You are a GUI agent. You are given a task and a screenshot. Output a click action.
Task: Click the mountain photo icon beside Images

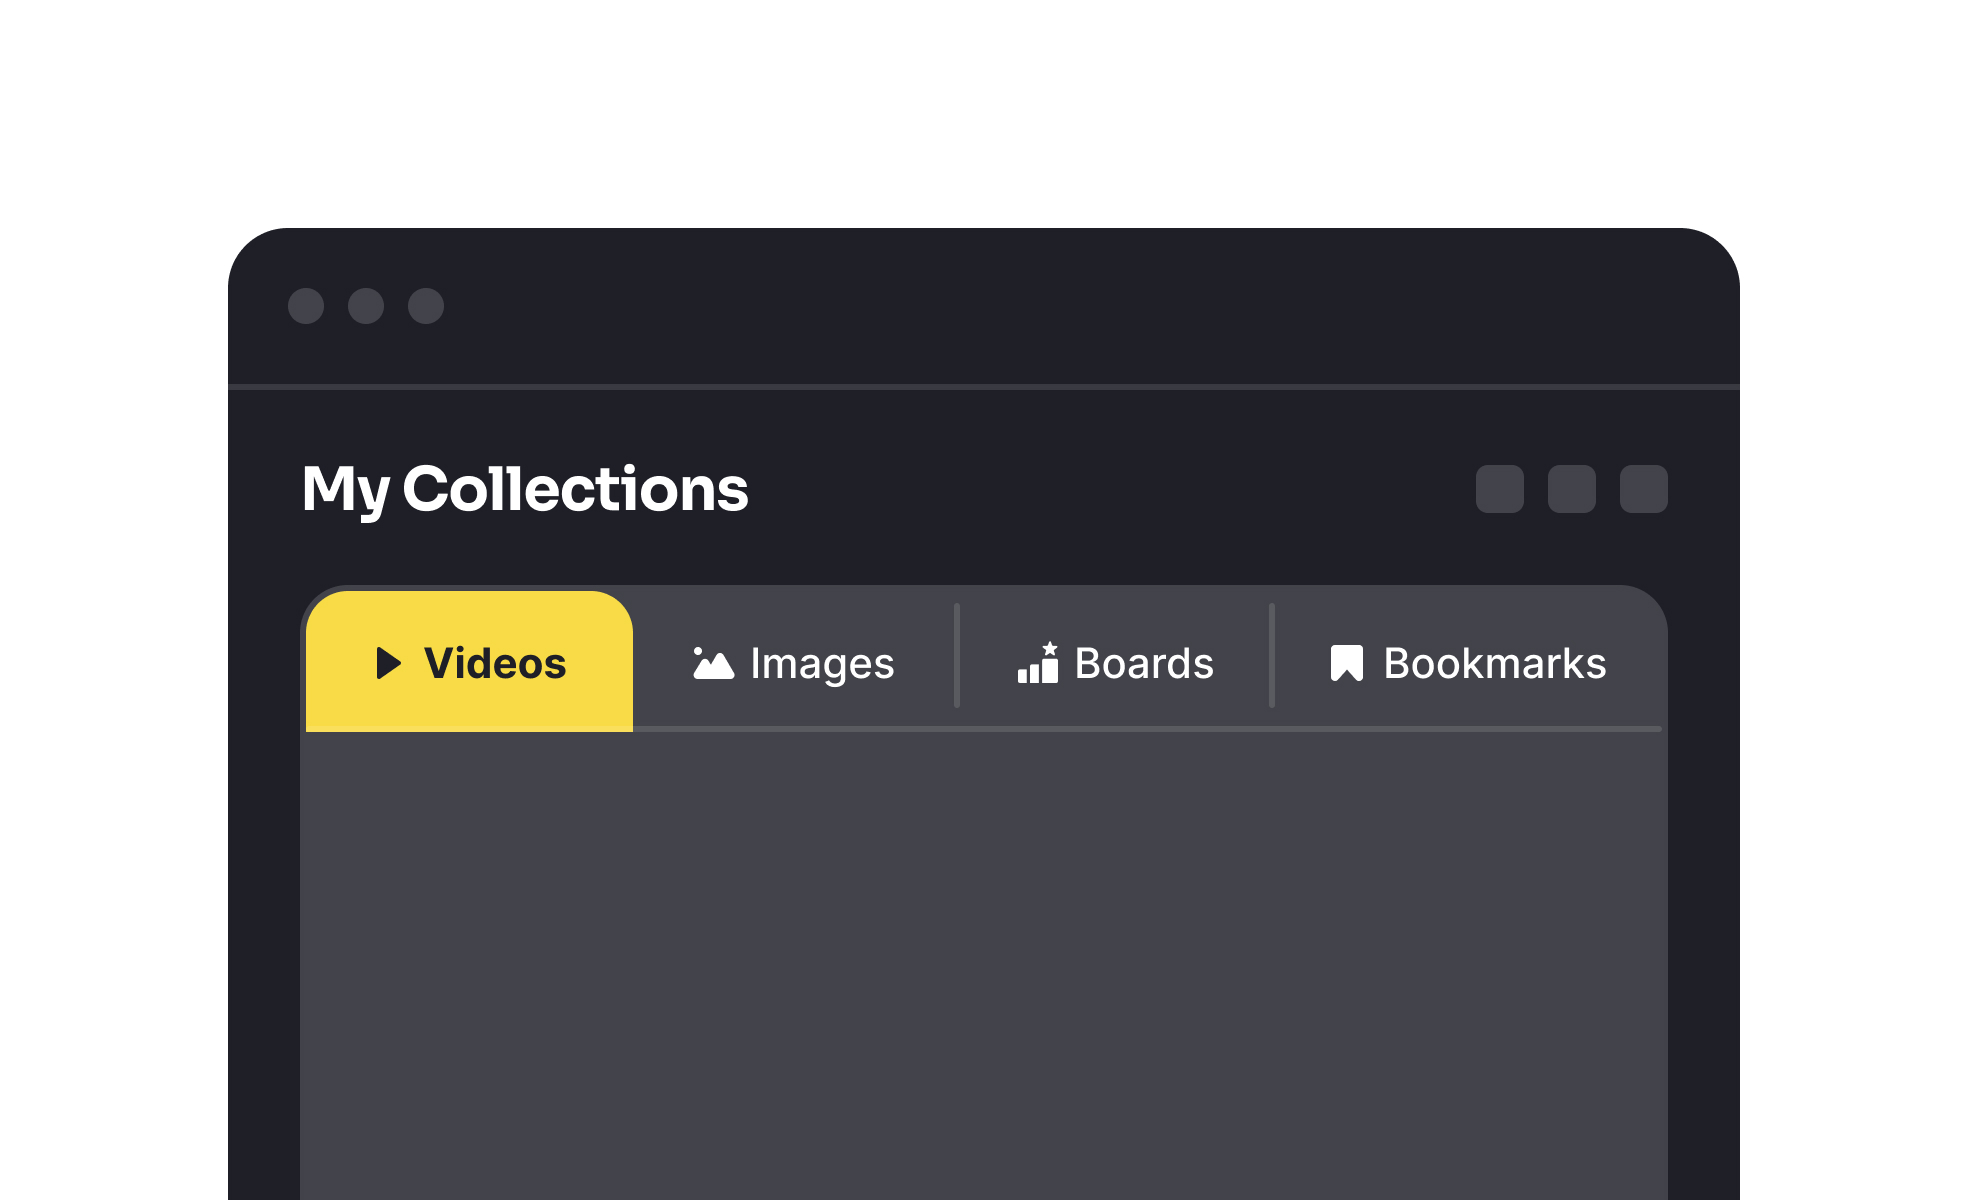[712, 662]
